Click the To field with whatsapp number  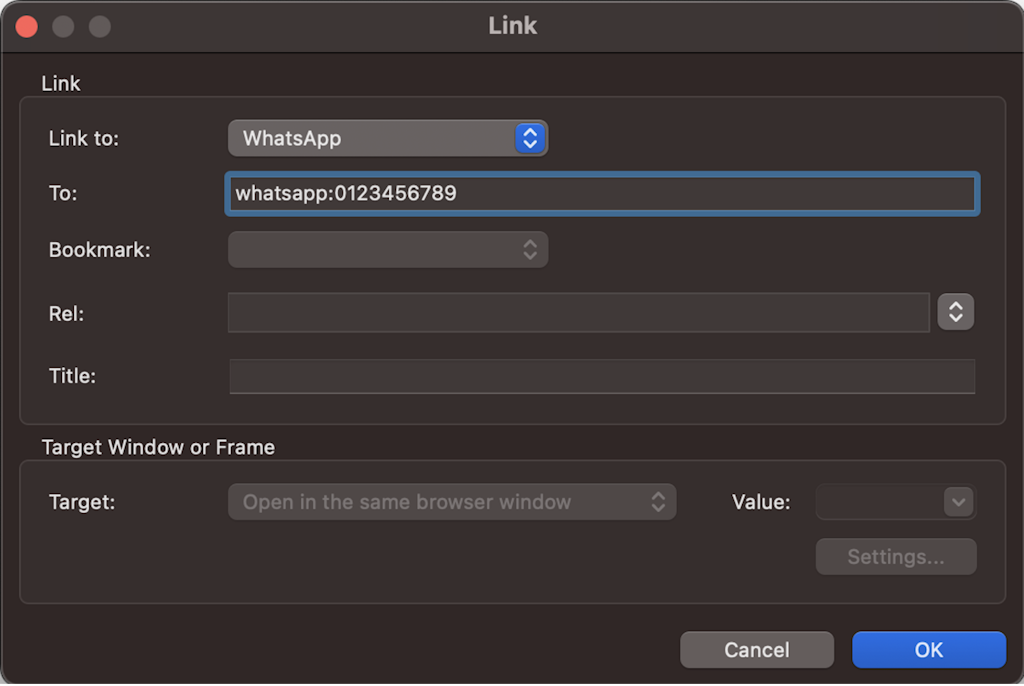[601, 193]
